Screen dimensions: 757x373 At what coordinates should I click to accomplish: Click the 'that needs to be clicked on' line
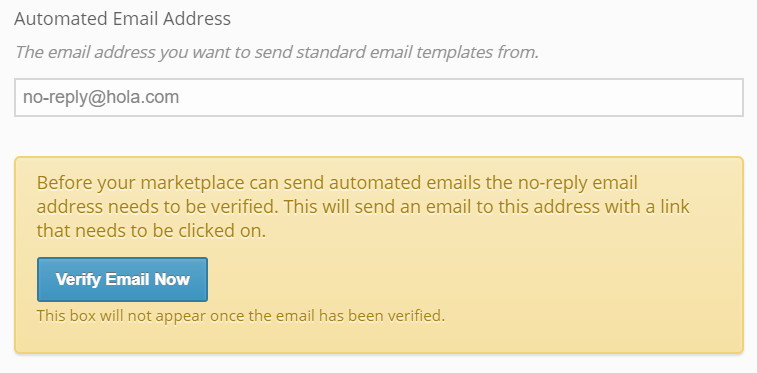click(151, 231)
